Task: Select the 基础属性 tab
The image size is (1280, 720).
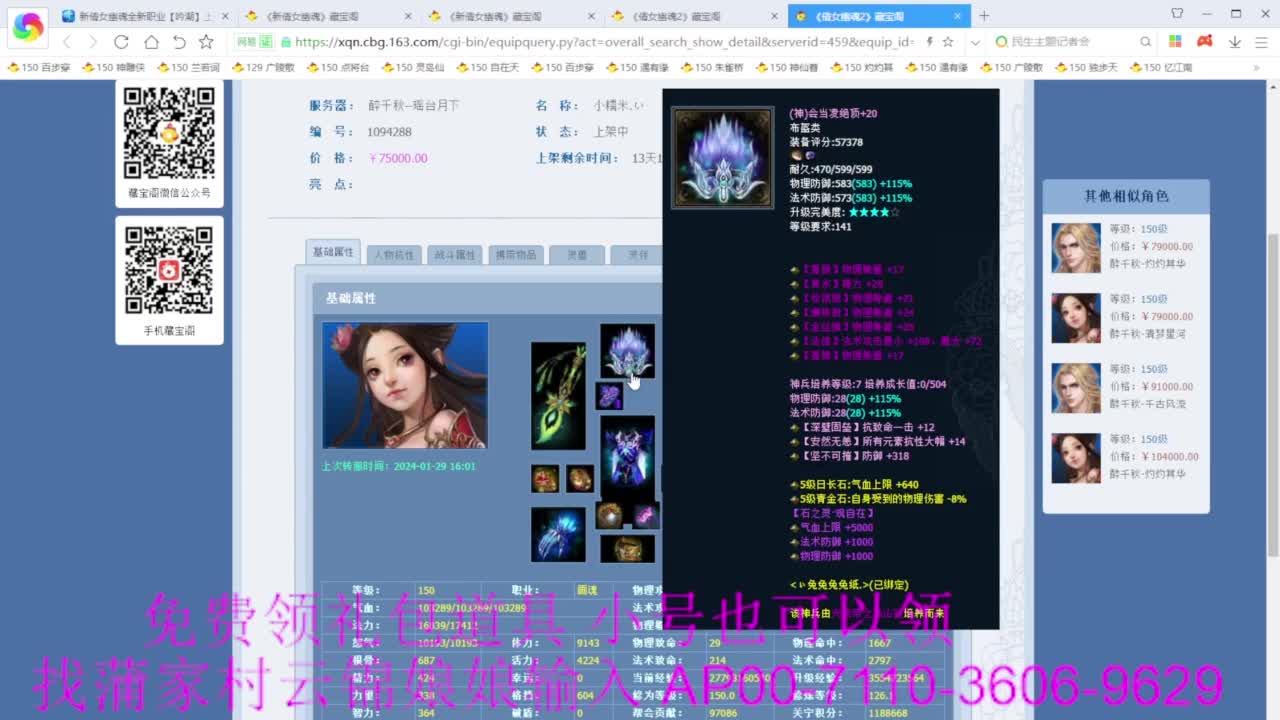Action: (x=333, y=252)
